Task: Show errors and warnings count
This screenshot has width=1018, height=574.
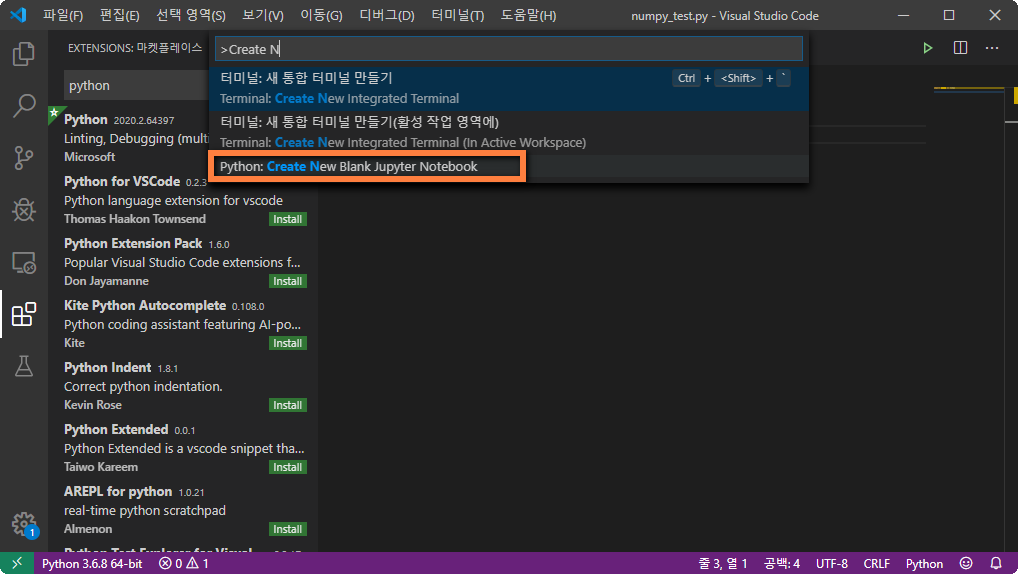Action: pyautogui.click(x=184, y=563)
